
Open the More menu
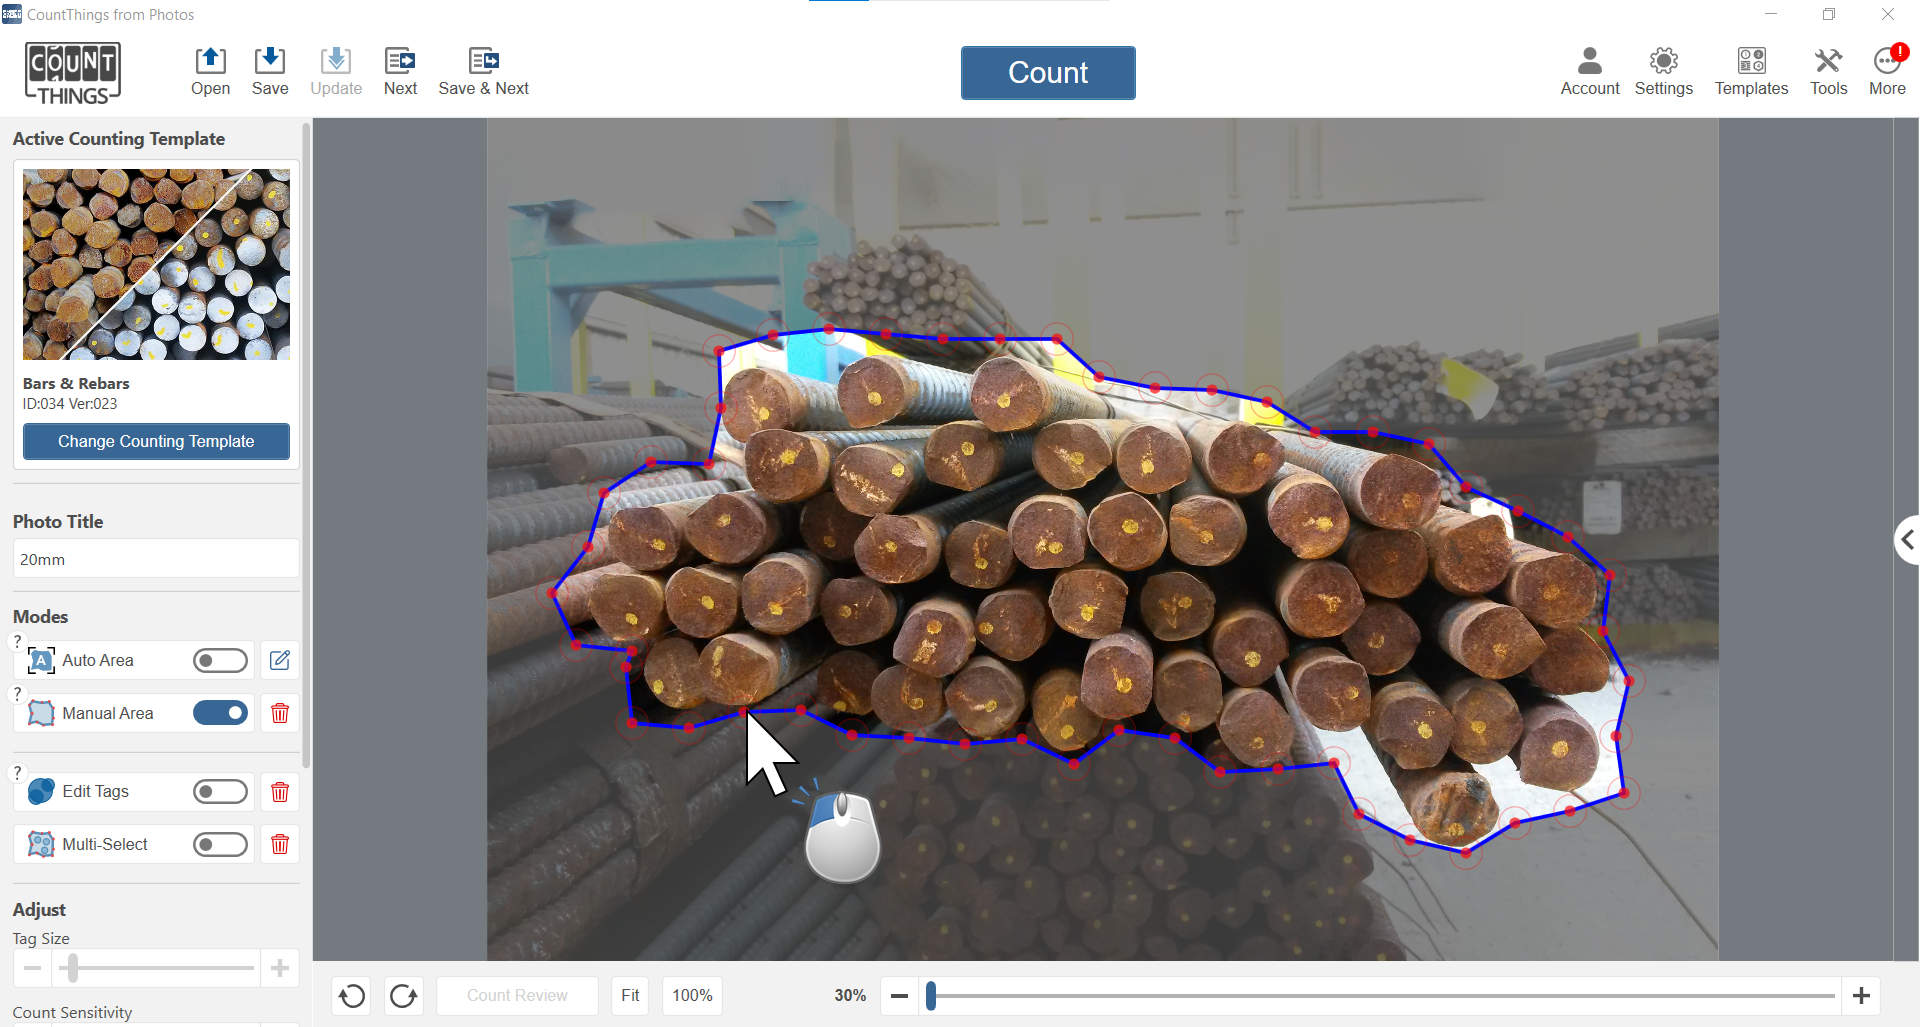[x=1886, y=62]
